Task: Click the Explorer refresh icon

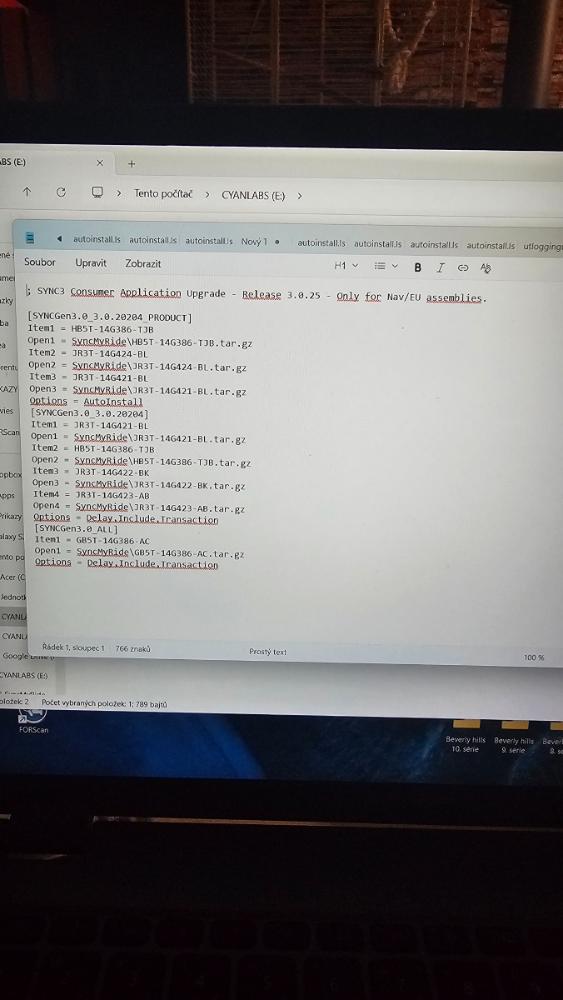Action: point(61,192)
